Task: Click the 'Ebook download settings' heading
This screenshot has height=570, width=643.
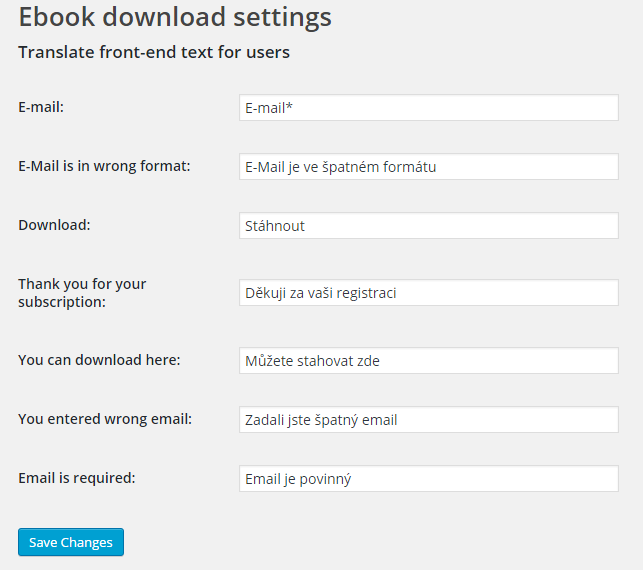Action: [175, 18]
